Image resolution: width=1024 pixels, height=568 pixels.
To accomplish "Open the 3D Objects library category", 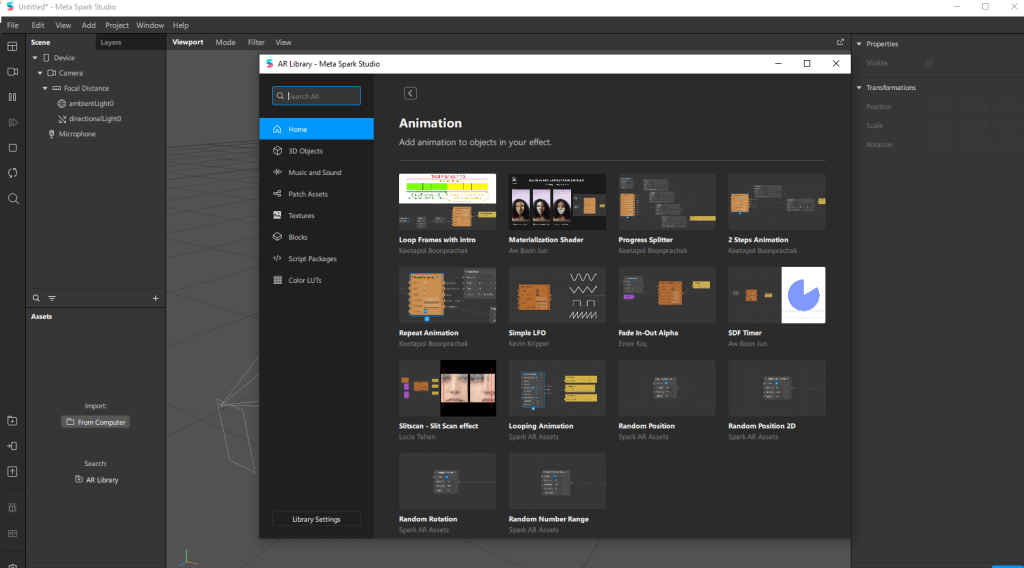I will 305,151.
